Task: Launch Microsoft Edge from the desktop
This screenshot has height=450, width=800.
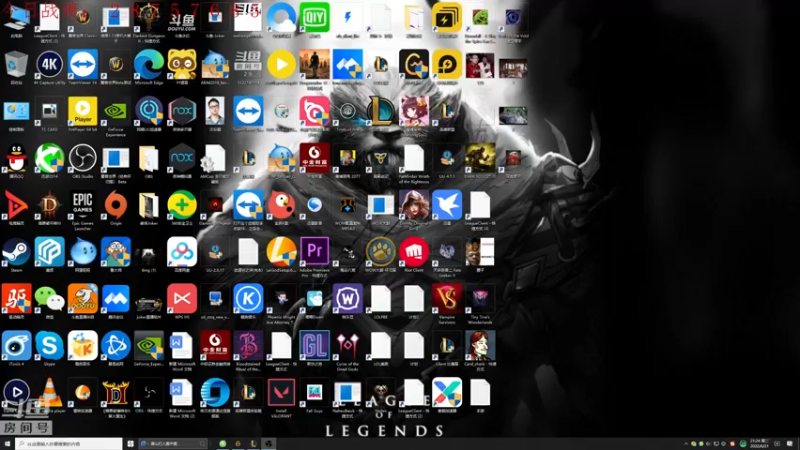Action: 148,64
